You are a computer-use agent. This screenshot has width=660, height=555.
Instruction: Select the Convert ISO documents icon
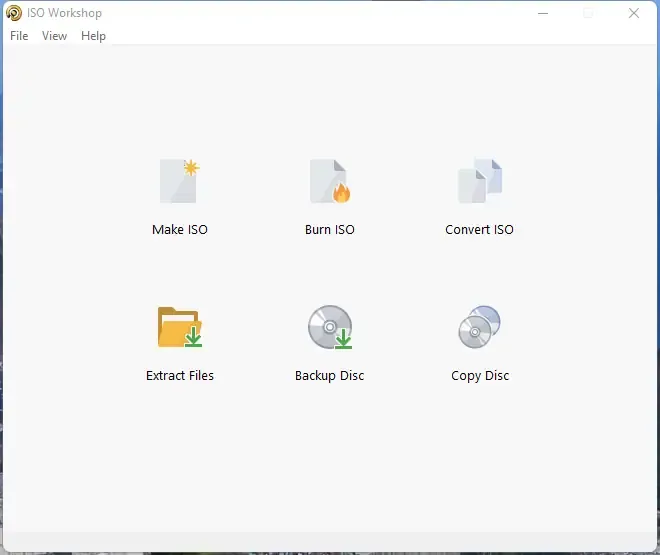point(480,181)
